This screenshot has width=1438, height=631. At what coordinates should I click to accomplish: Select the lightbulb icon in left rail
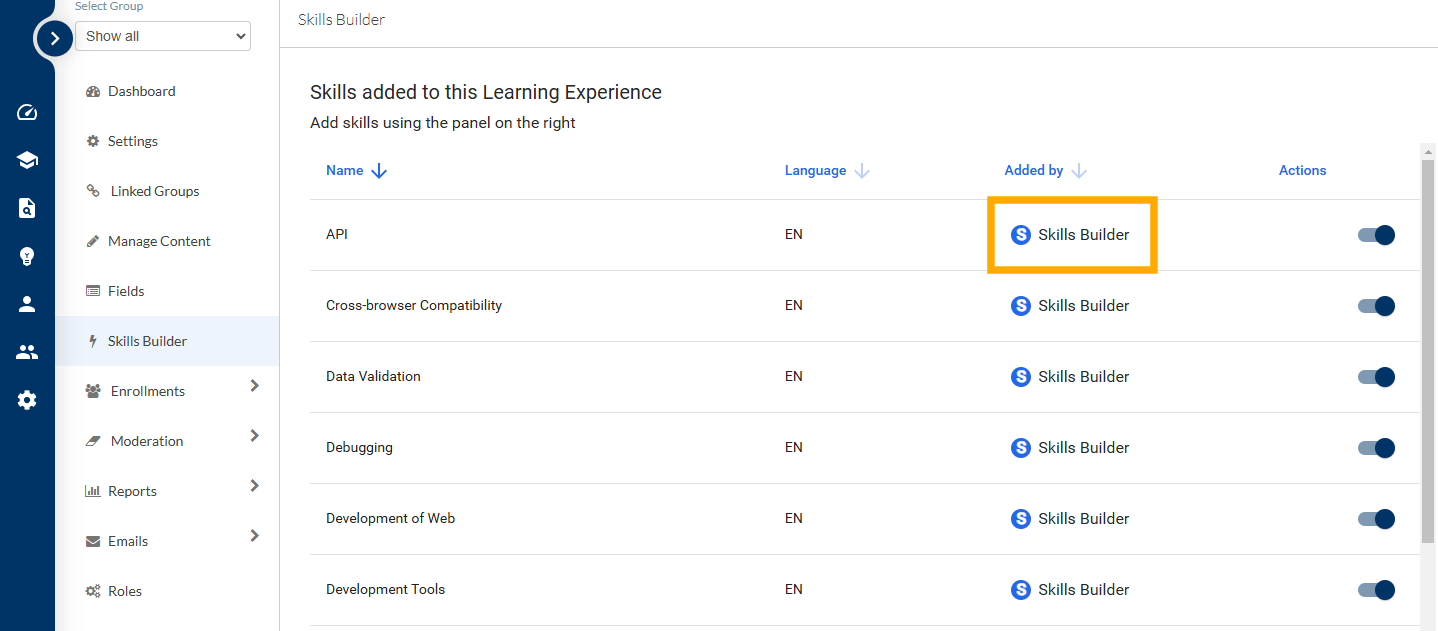pyautogui.click(x=27, y=256)
